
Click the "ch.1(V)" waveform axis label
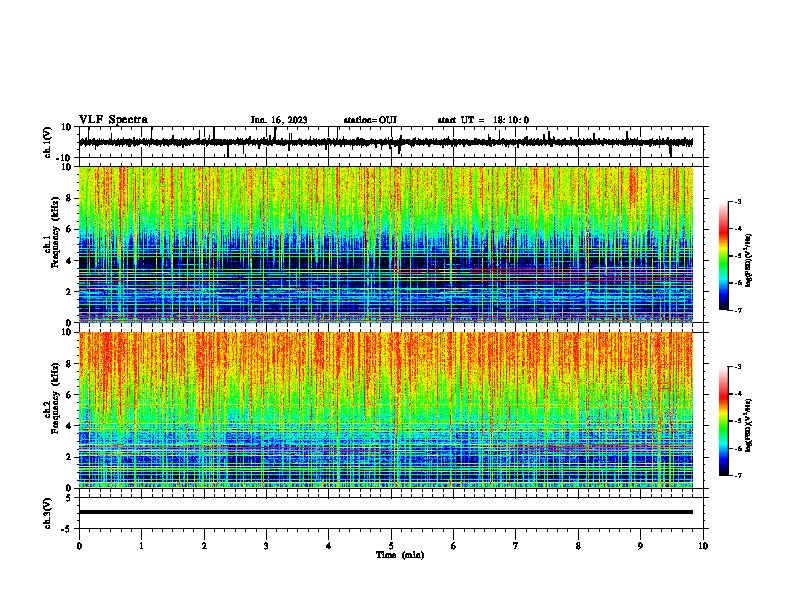click(x=48, y=142)
